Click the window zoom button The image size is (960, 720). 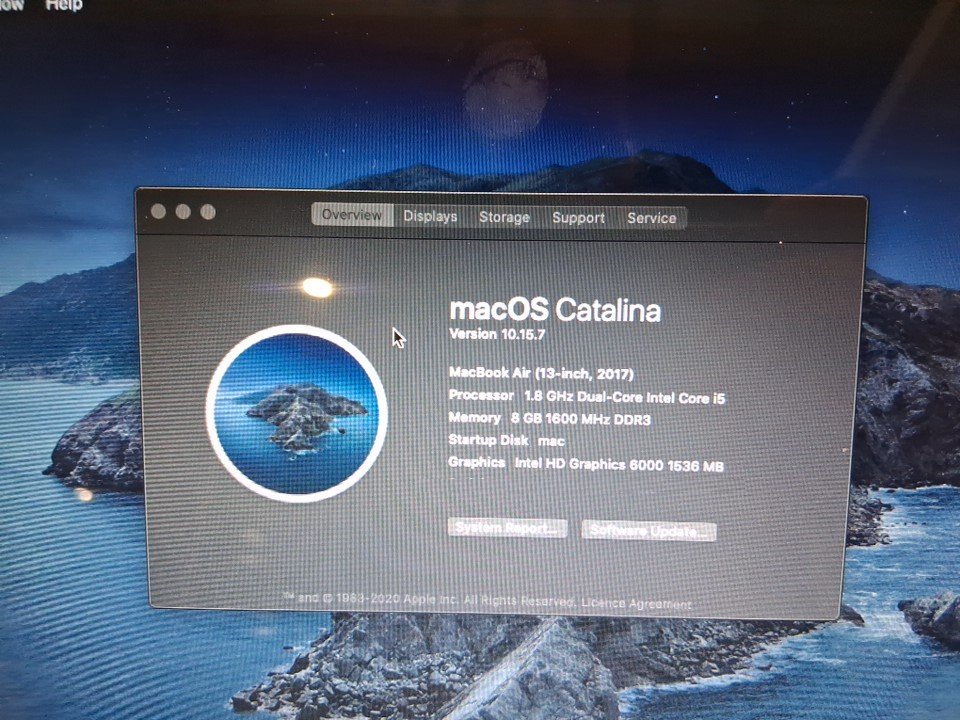[x=208, y=212]
